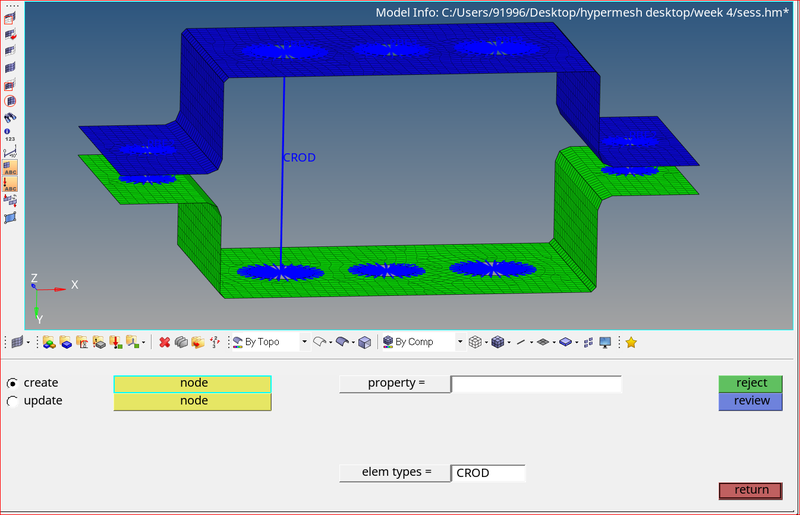
Task: Toggle the element ABC labels icon
Action: coord(10,167)
